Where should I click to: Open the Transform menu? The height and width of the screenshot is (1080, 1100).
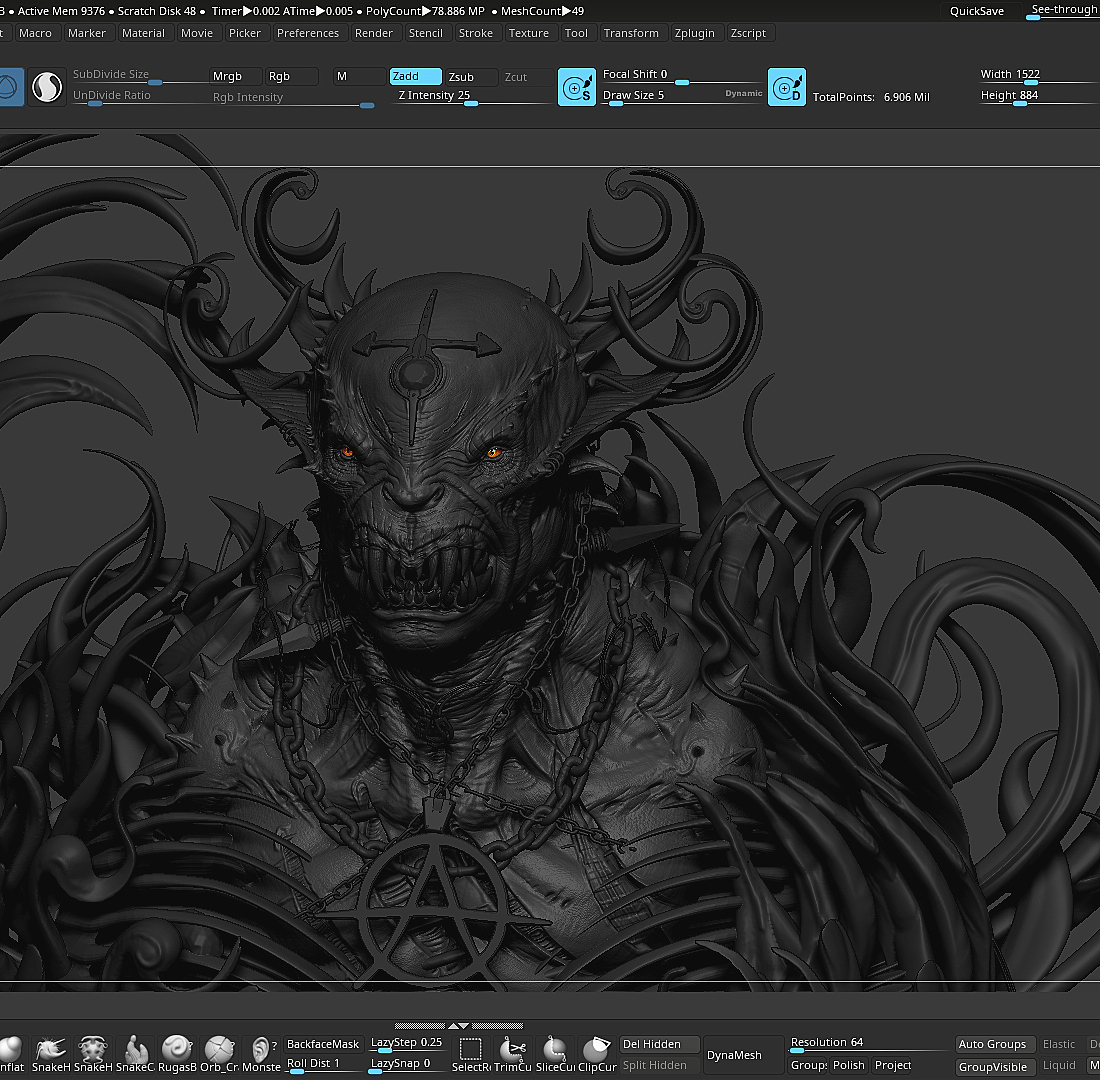[631, 33]
